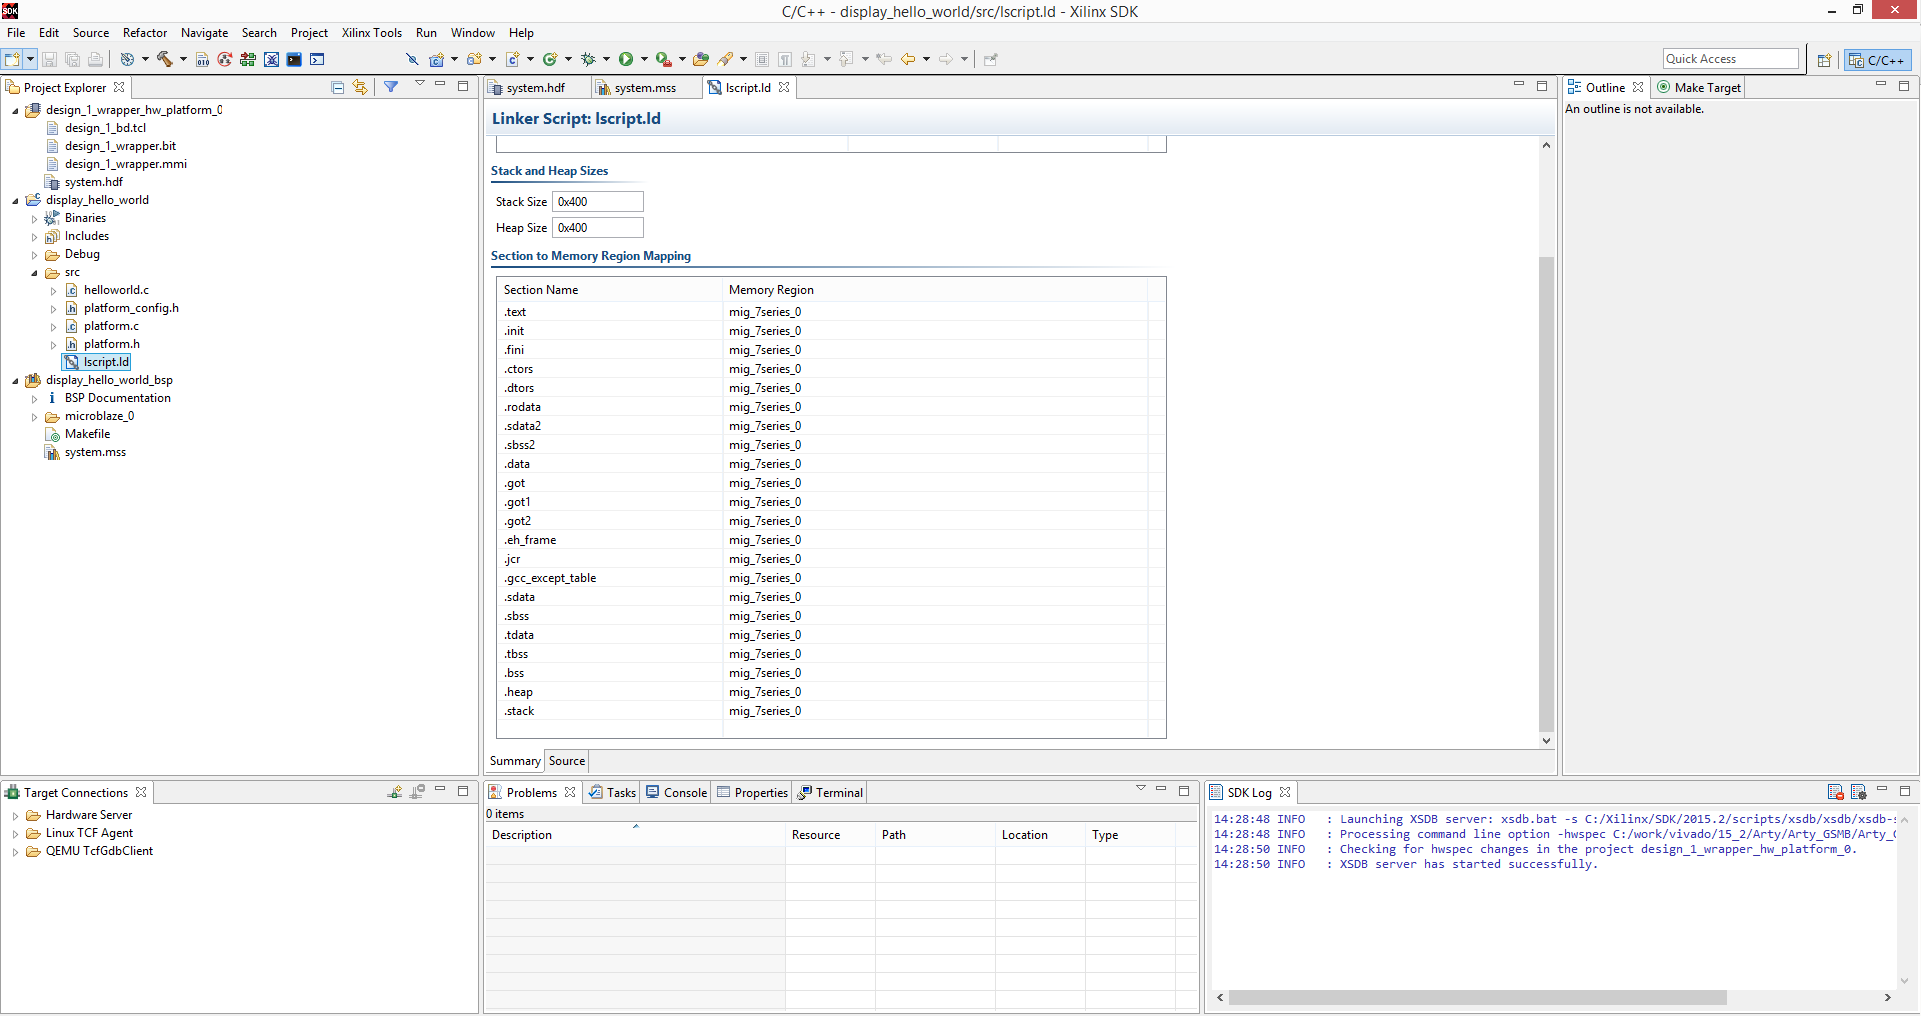This screenshot has width=1921, height=1016.
Task: Toggle Link with Editor in Project Explorer
Action: pos(360,87)
